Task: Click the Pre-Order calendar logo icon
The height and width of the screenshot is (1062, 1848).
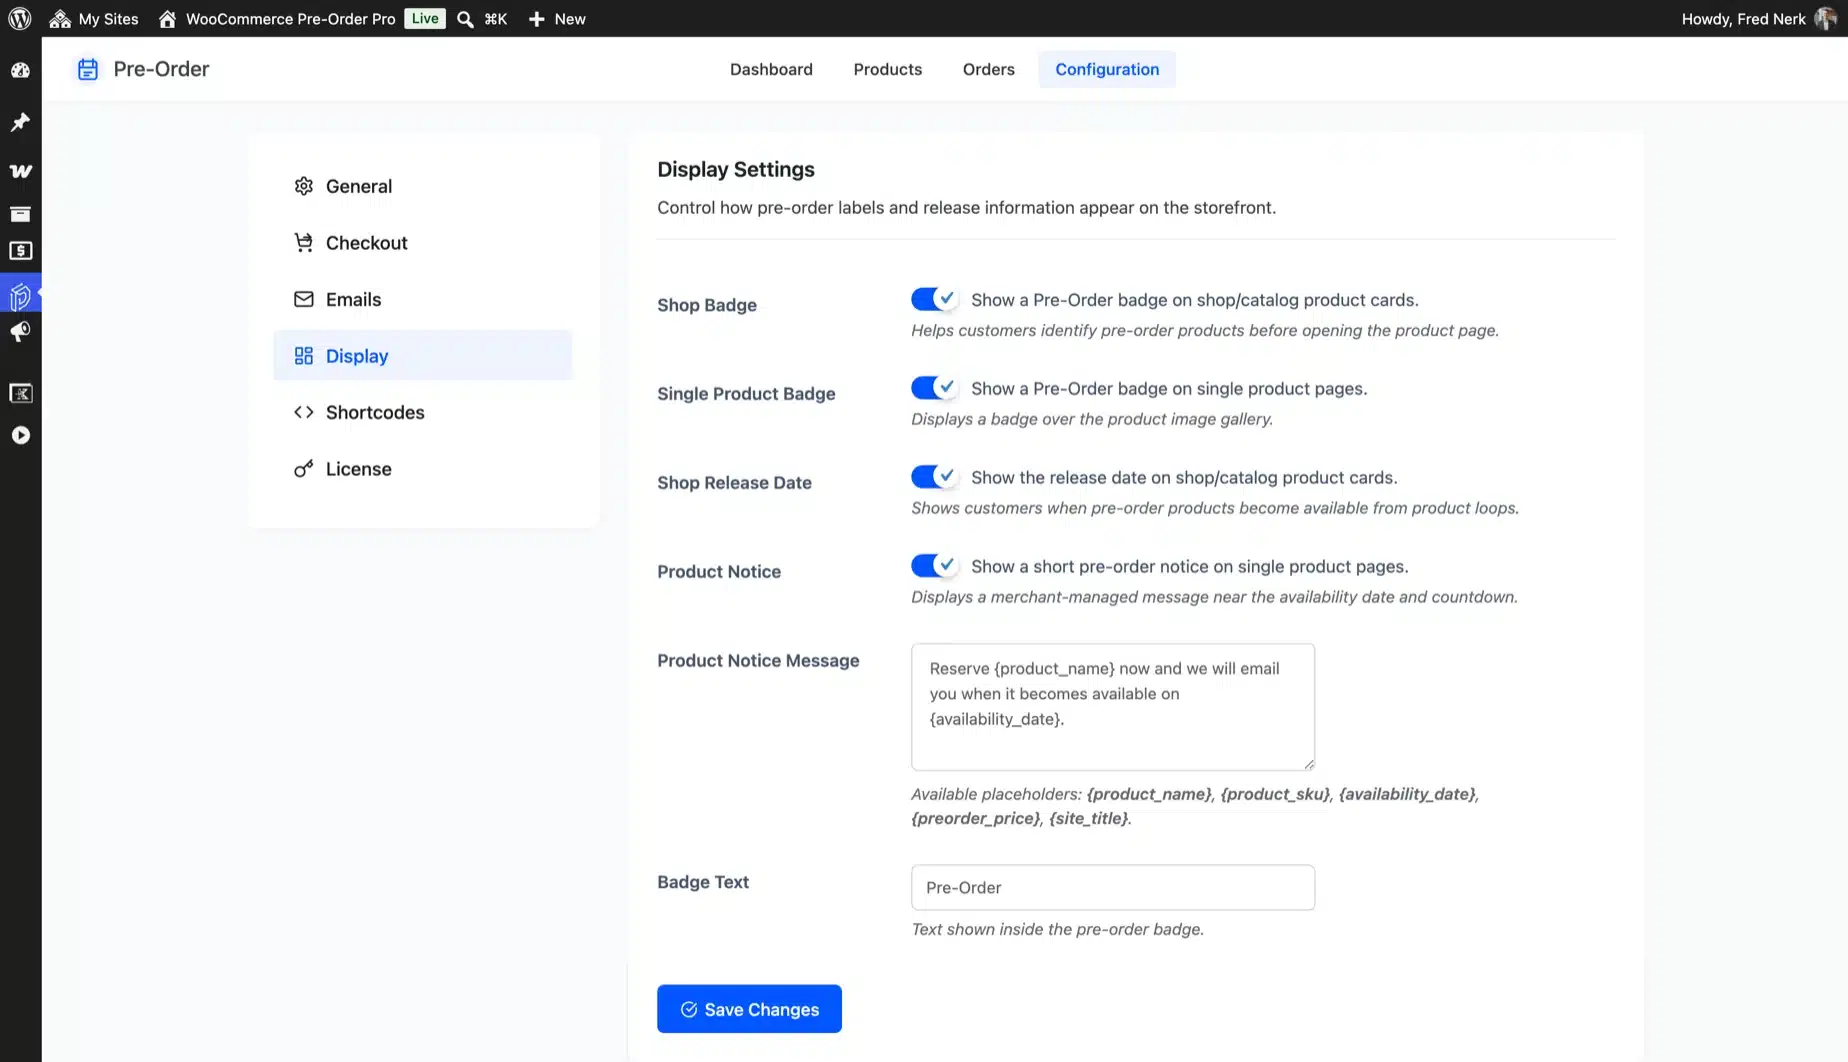Action: click(88, 69)
